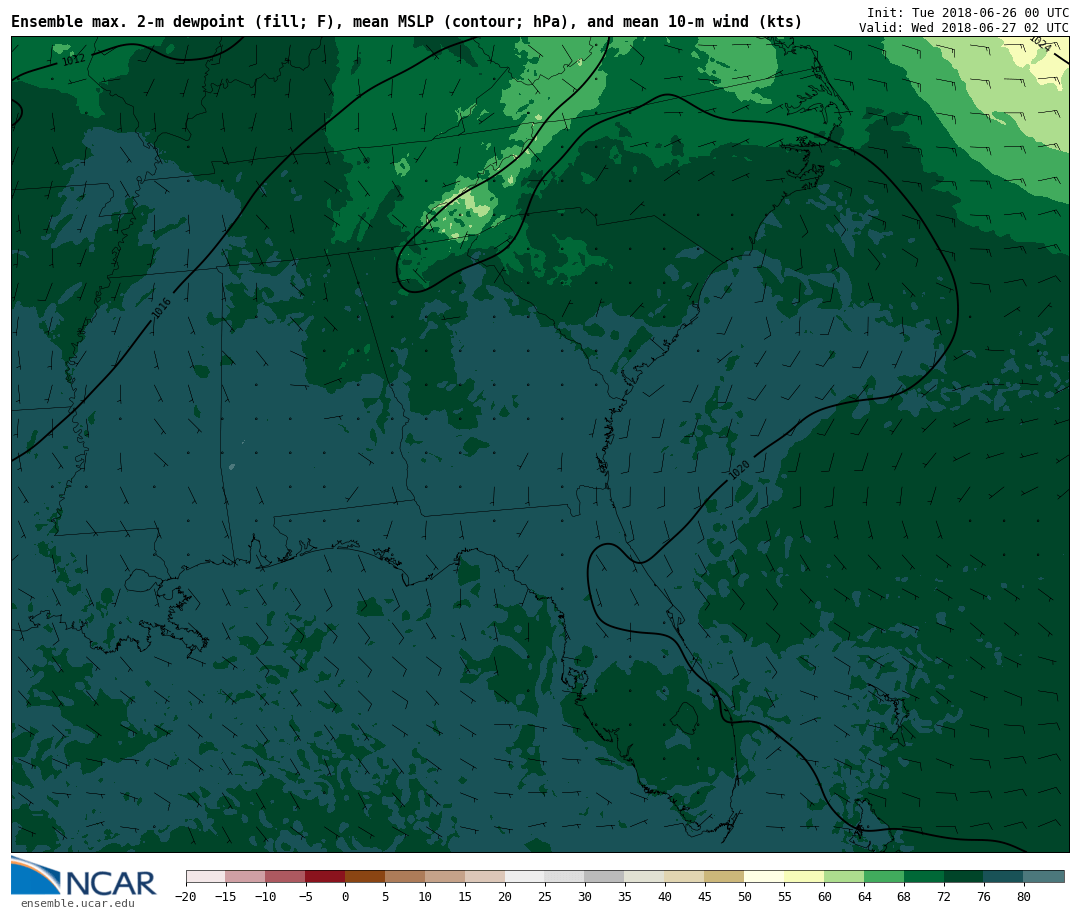Click the 1012 contour label
1080x915 pixels.
pos(73,60)
